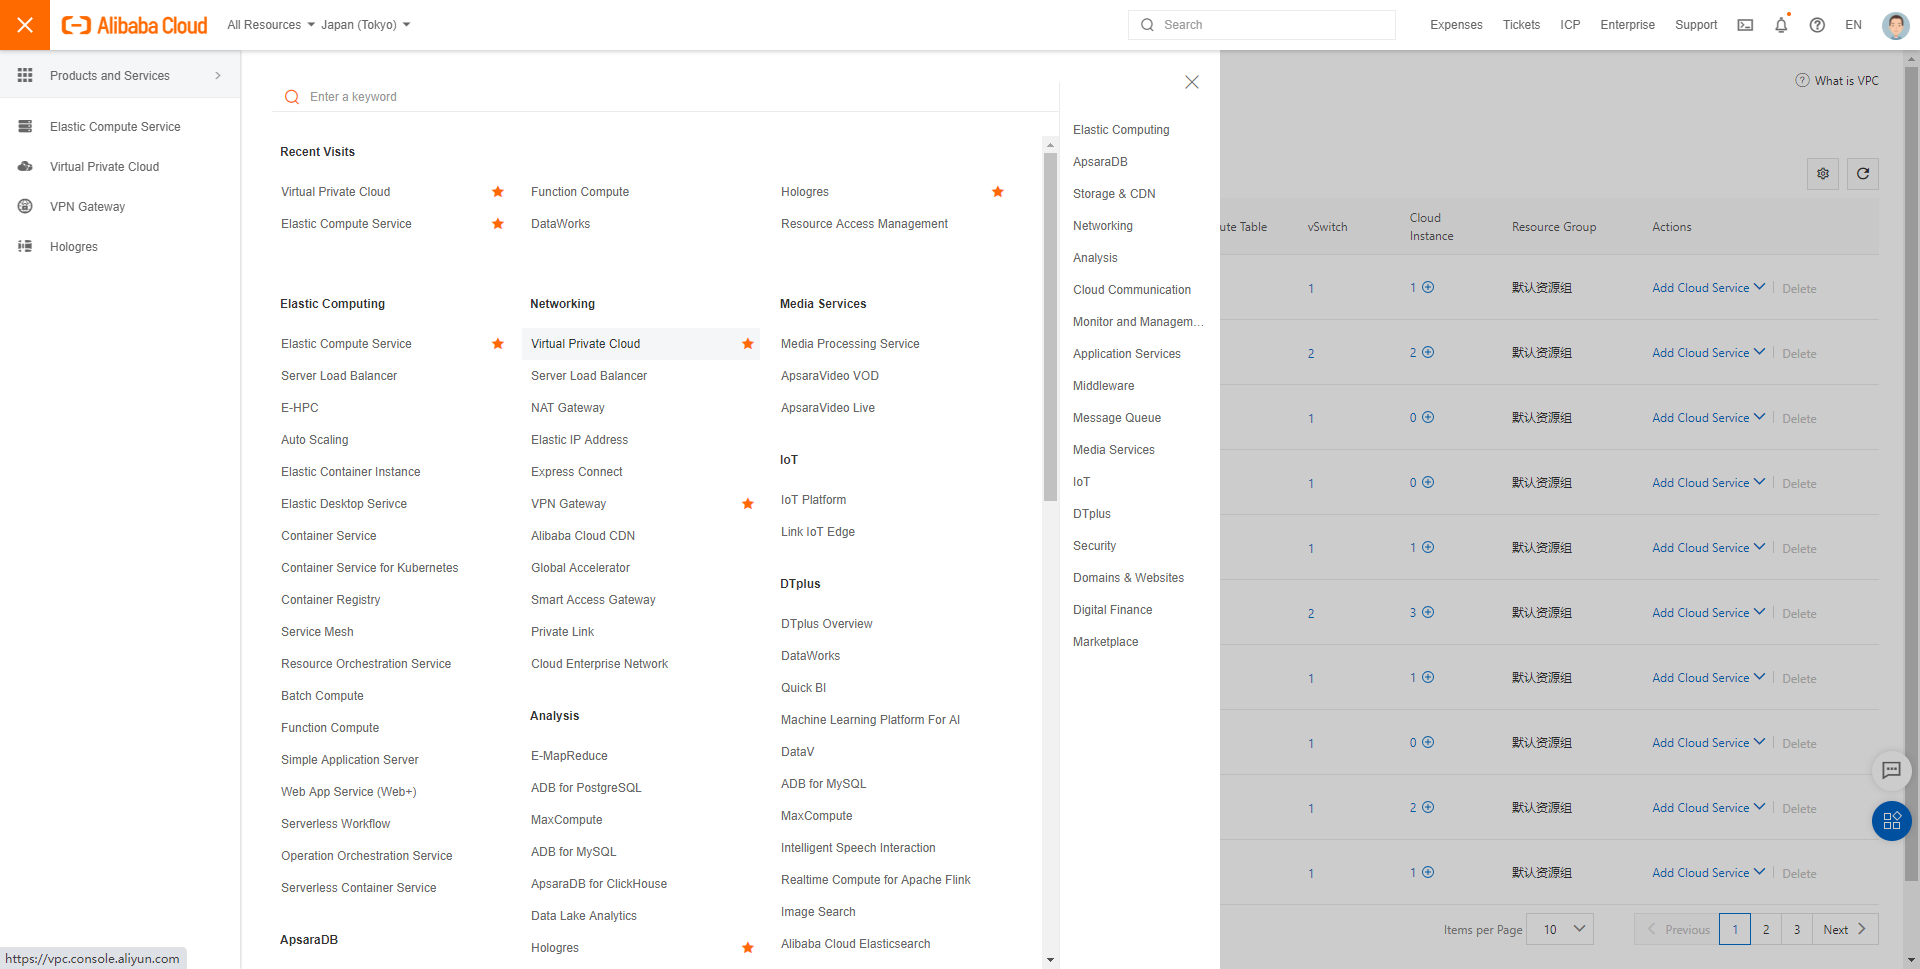1920x969 pixels.
Task: Open the blue quick-access floating button
Action: 1892,821
